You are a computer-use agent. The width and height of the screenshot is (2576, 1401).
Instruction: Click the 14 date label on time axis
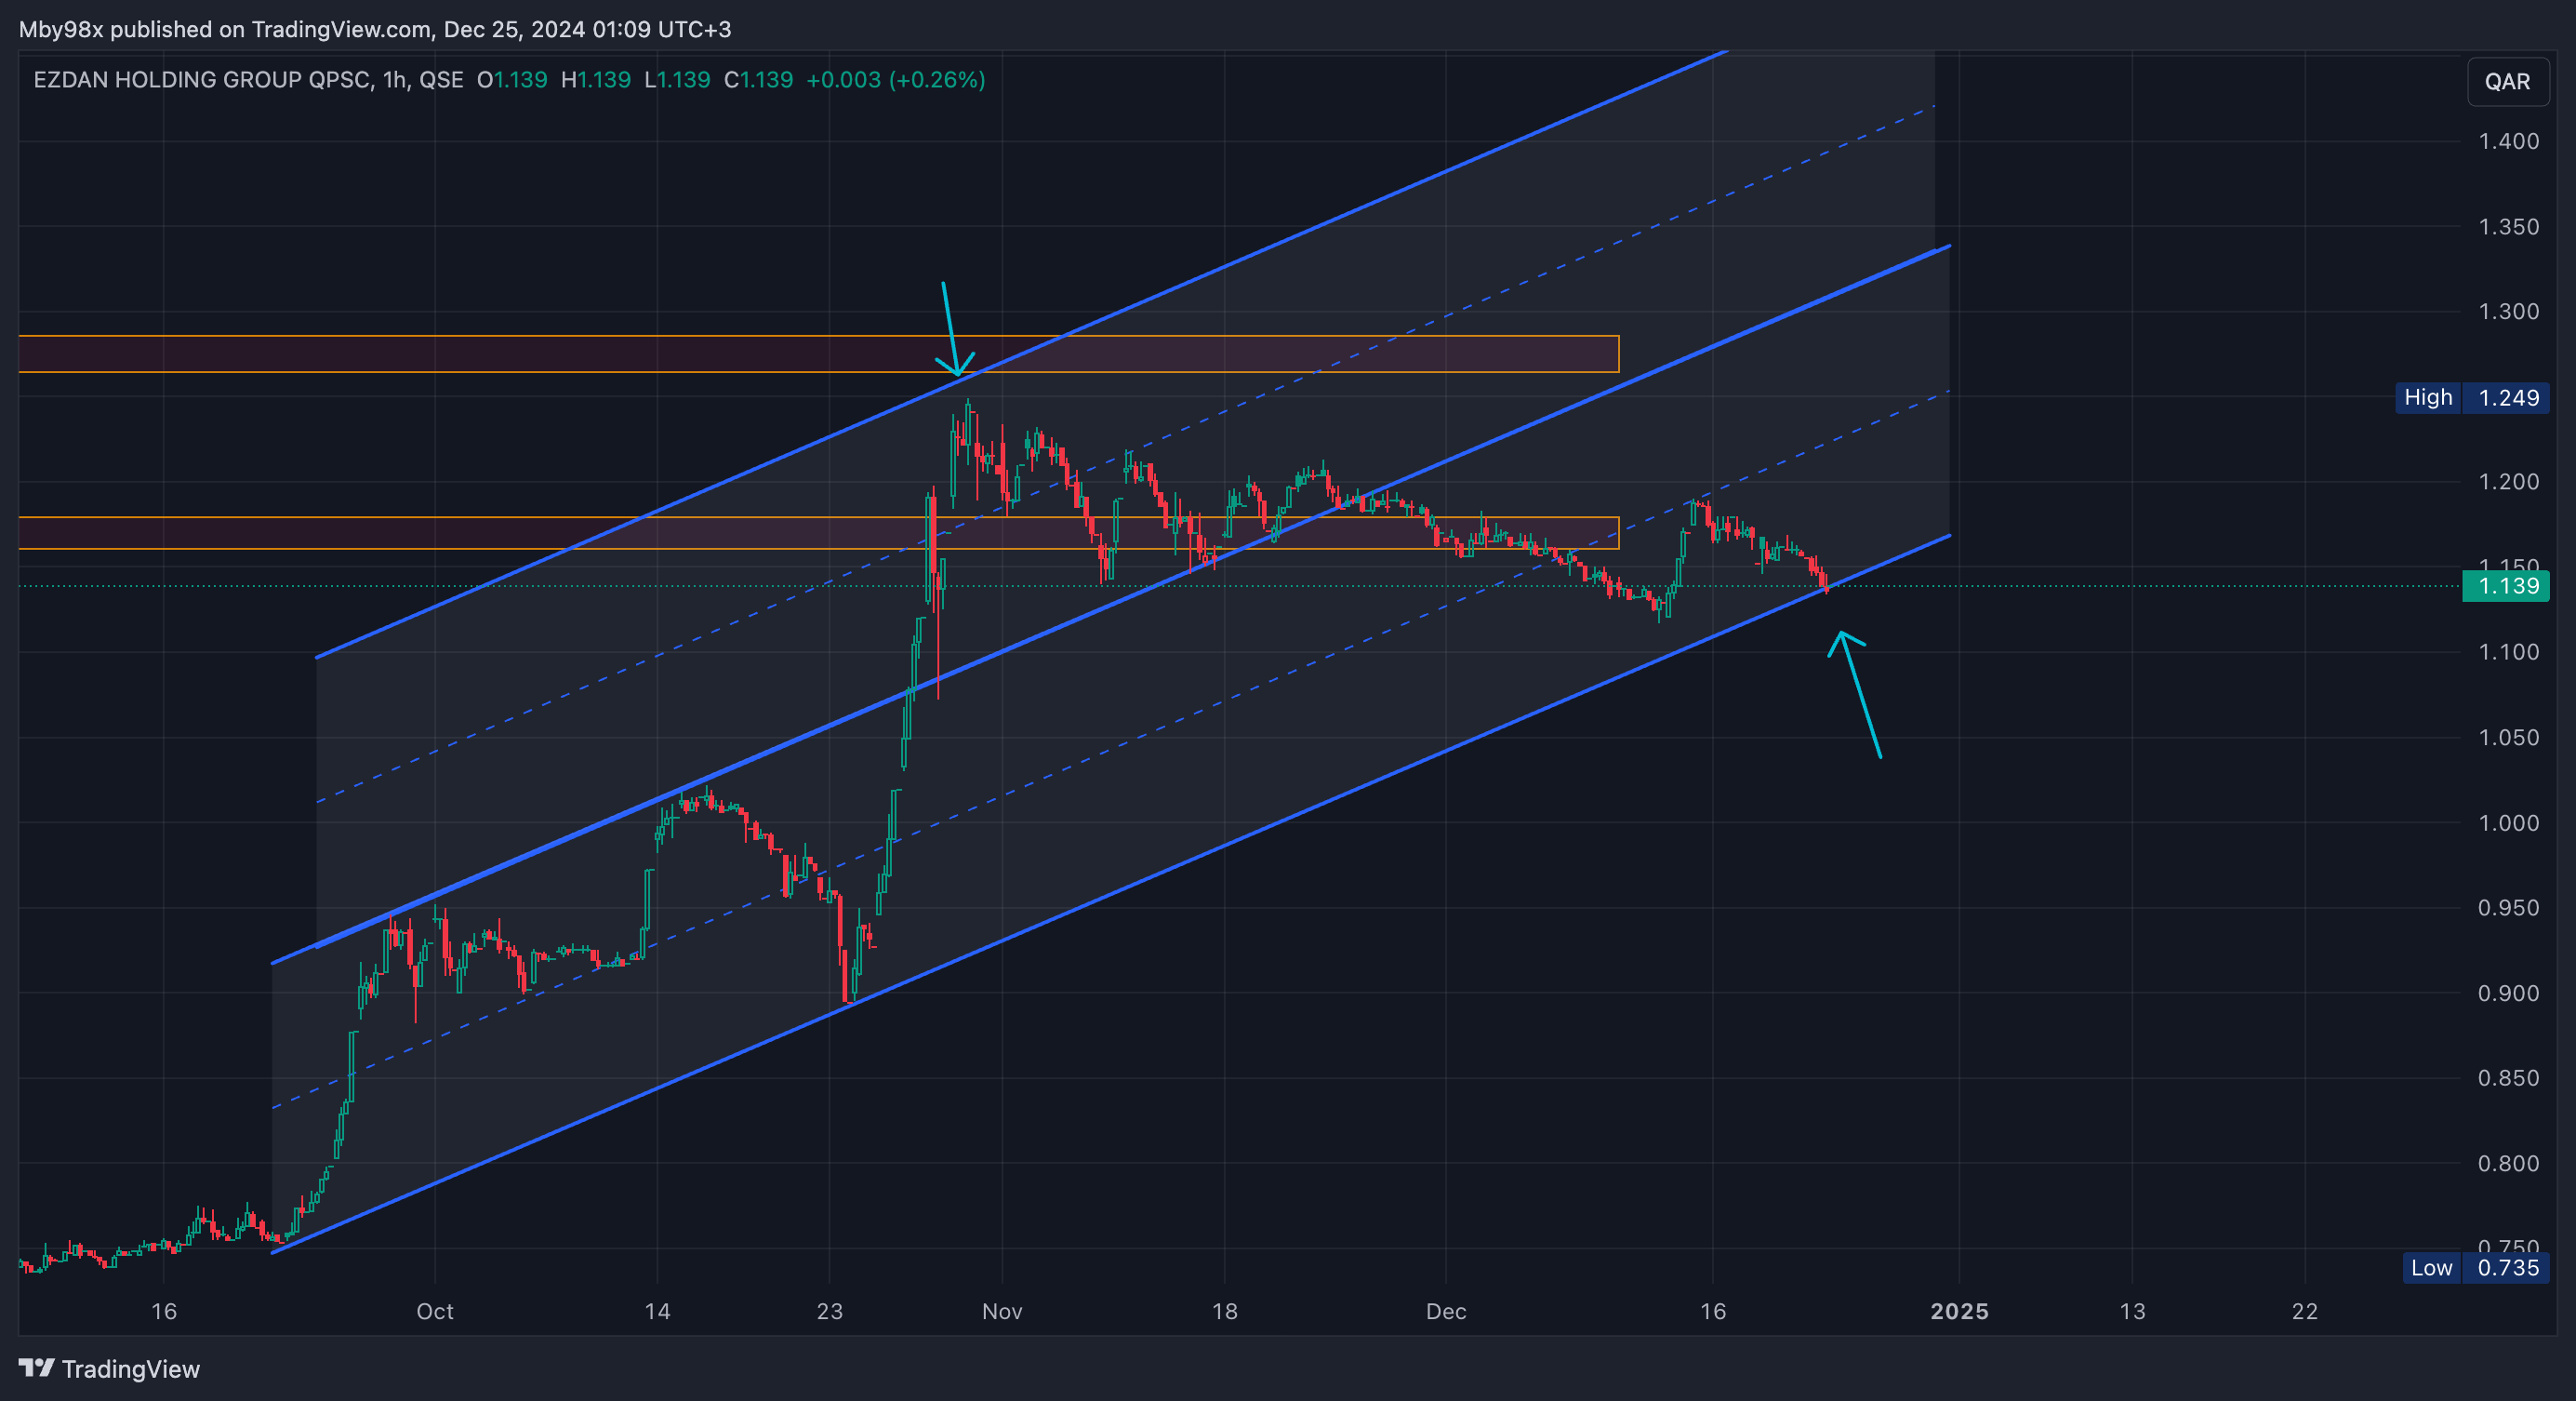[x=657, y=1311]
